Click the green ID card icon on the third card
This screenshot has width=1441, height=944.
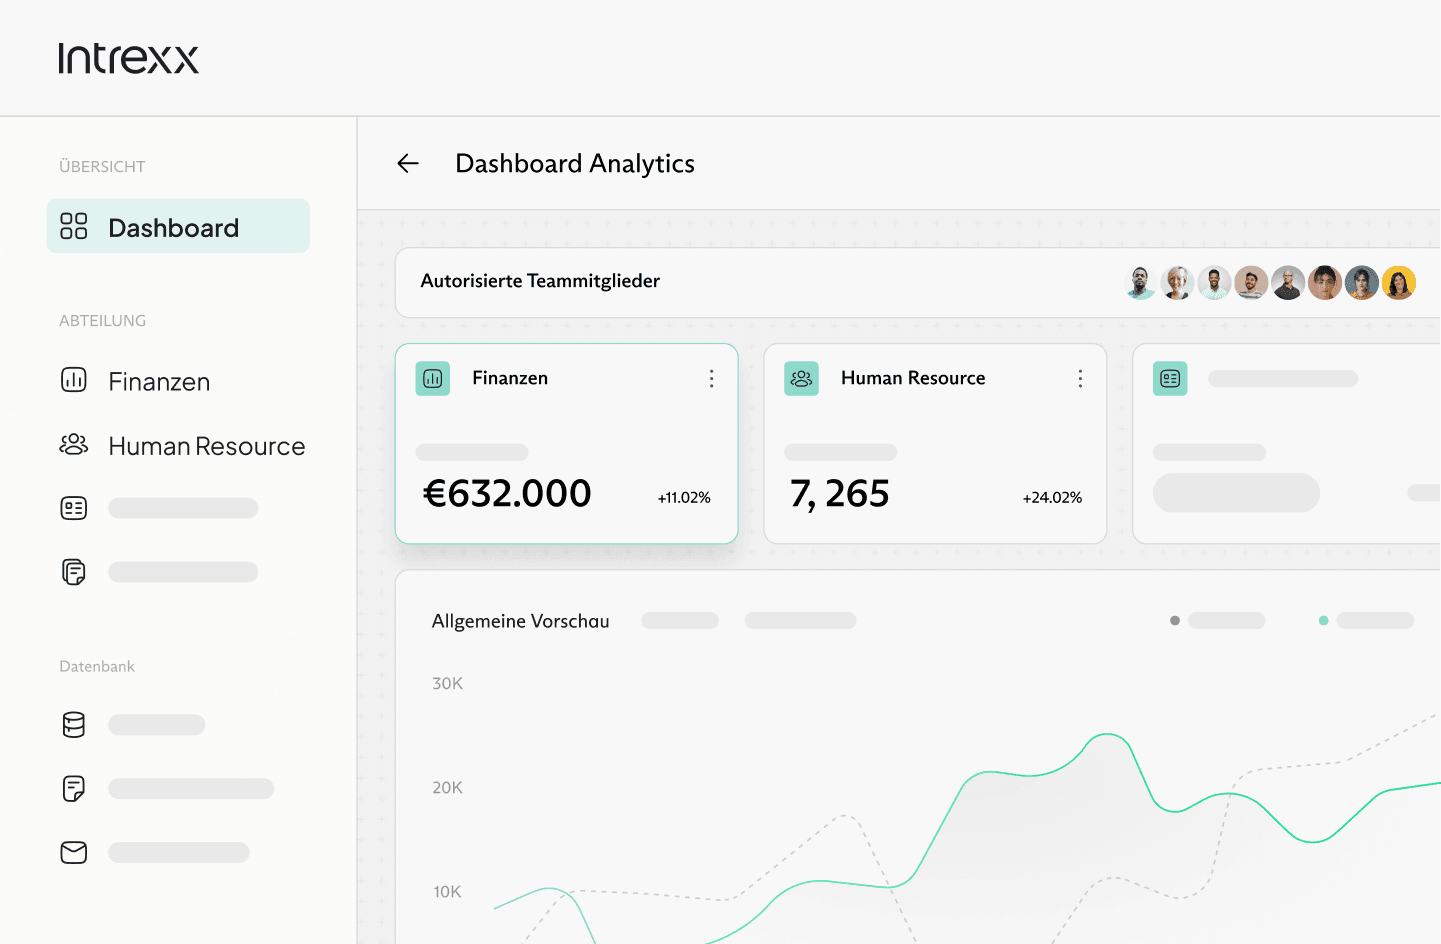[1170, 379]
